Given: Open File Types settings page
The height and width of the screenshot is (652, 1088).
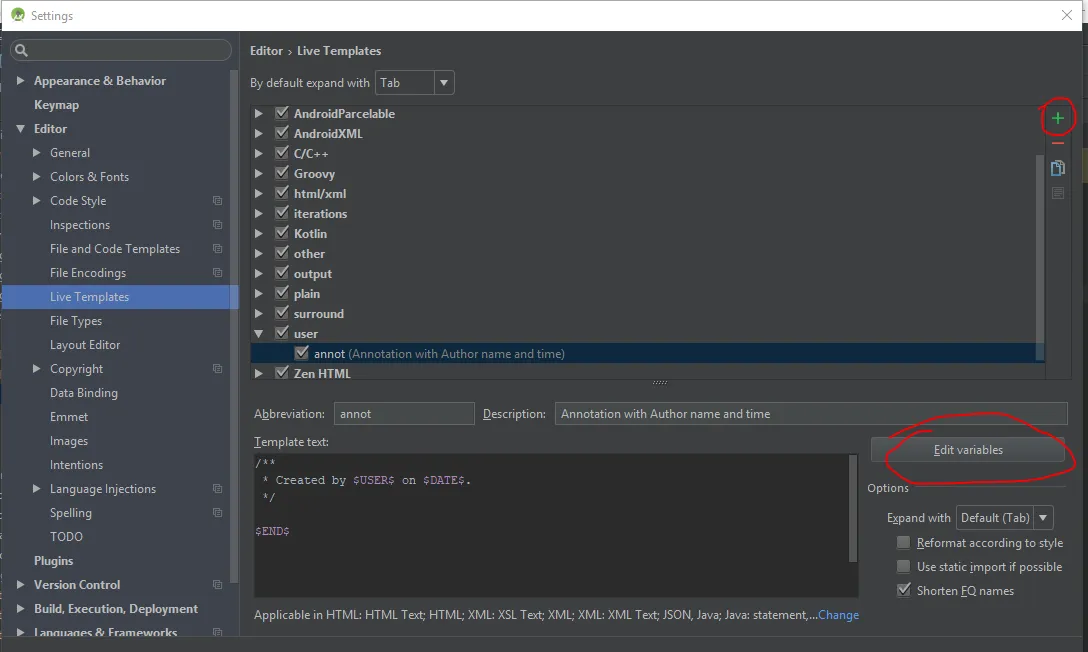Looking at the screenshot, I should [x=76, y=320].
